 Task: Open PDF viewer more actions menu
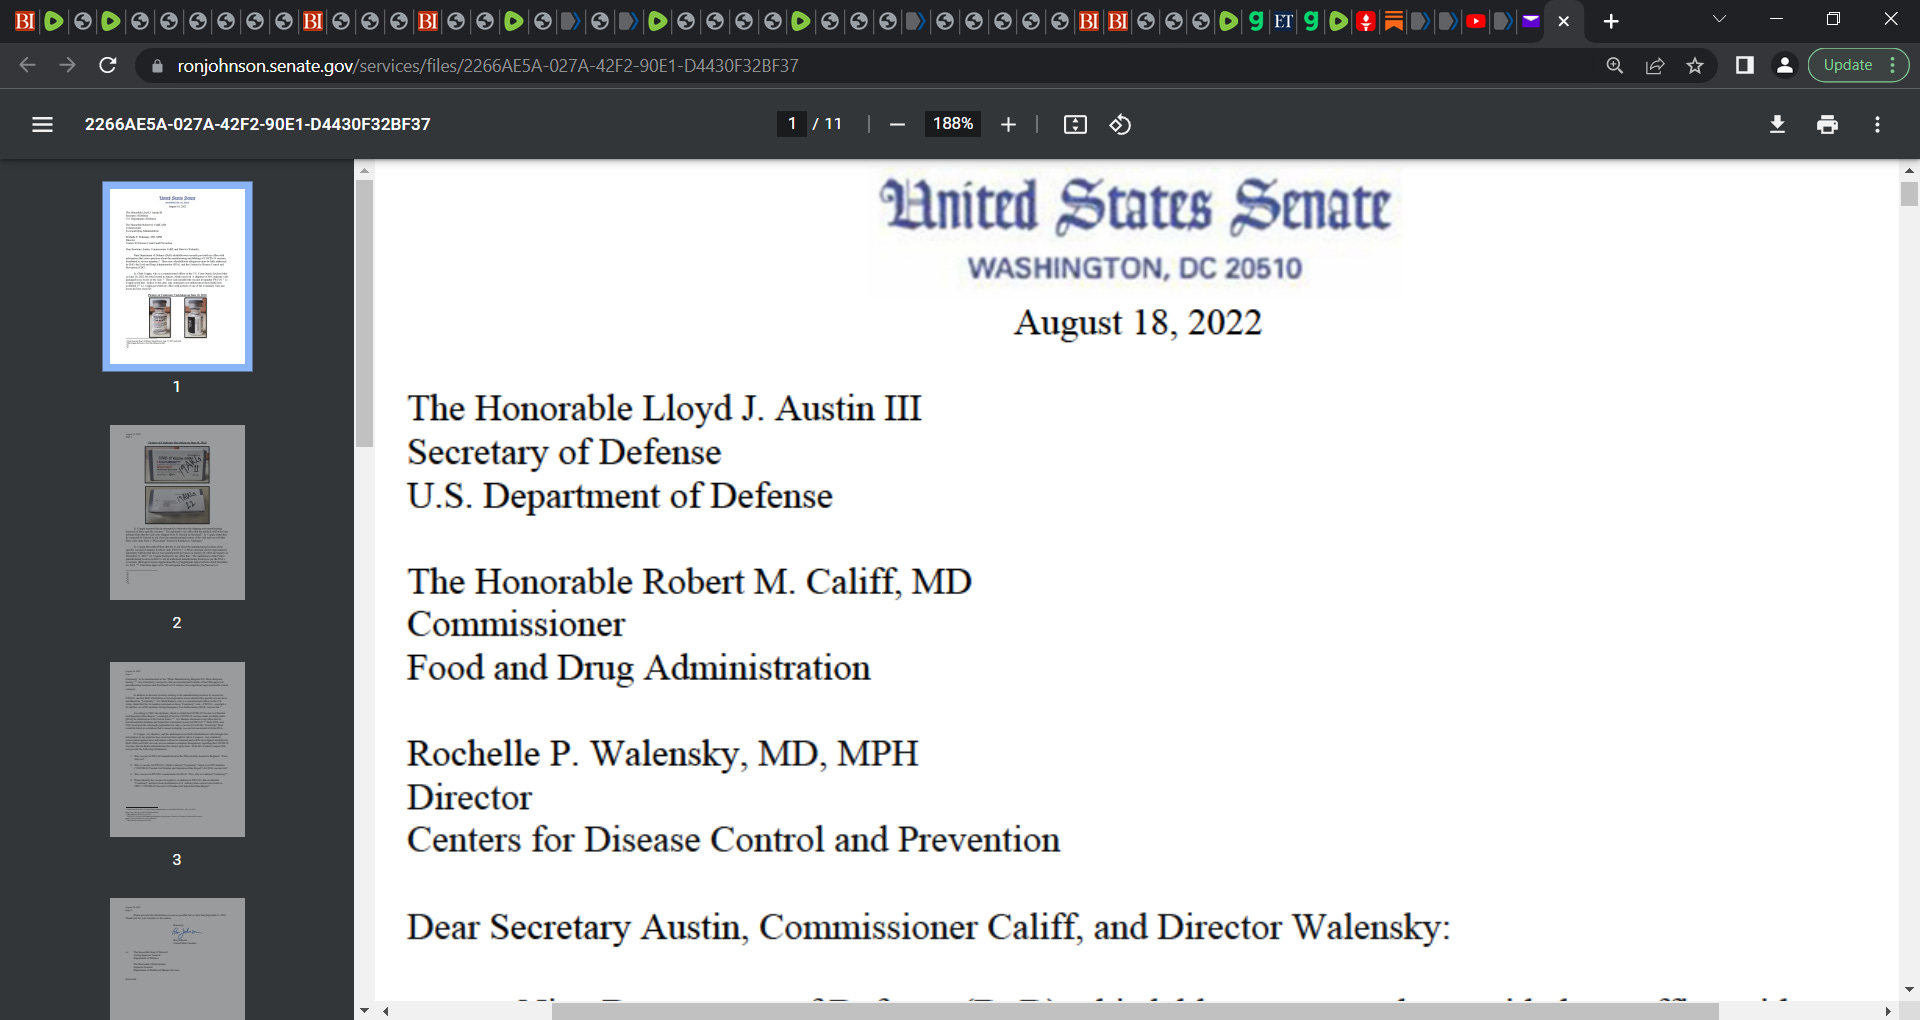point(1877,124)
